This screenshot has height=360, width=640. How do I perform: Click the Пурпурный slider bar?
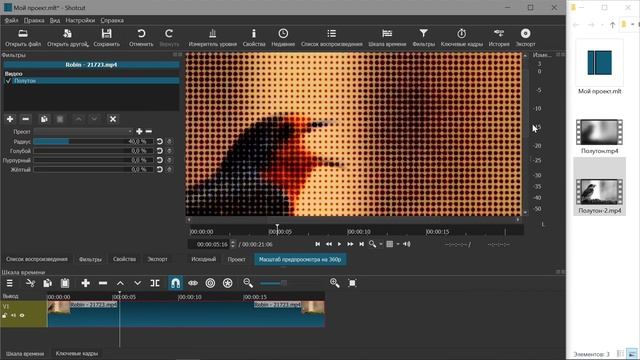(93, 160)
